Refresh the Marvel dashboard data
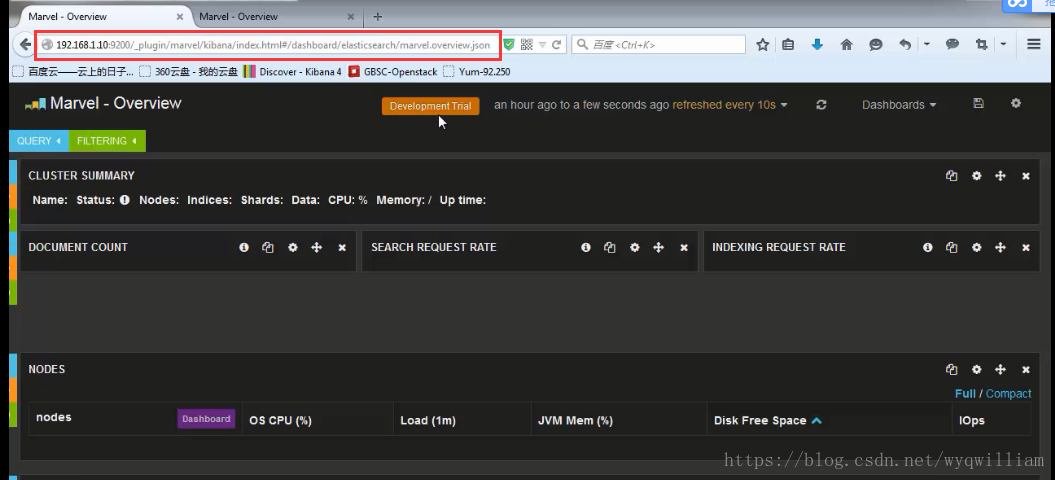1055x480 pixels. [x=821, y=105]
